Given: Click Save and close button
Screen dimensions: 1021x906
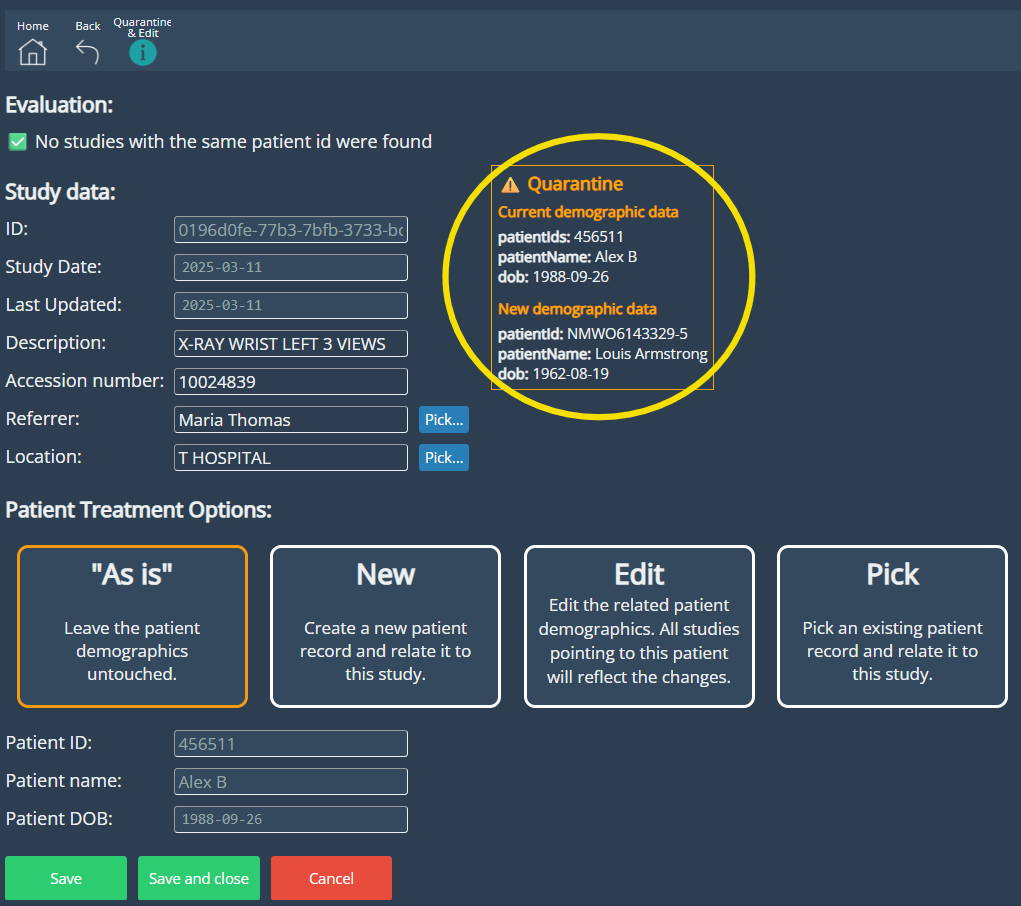Looking at the screenshot, I should tap(199, 878).
